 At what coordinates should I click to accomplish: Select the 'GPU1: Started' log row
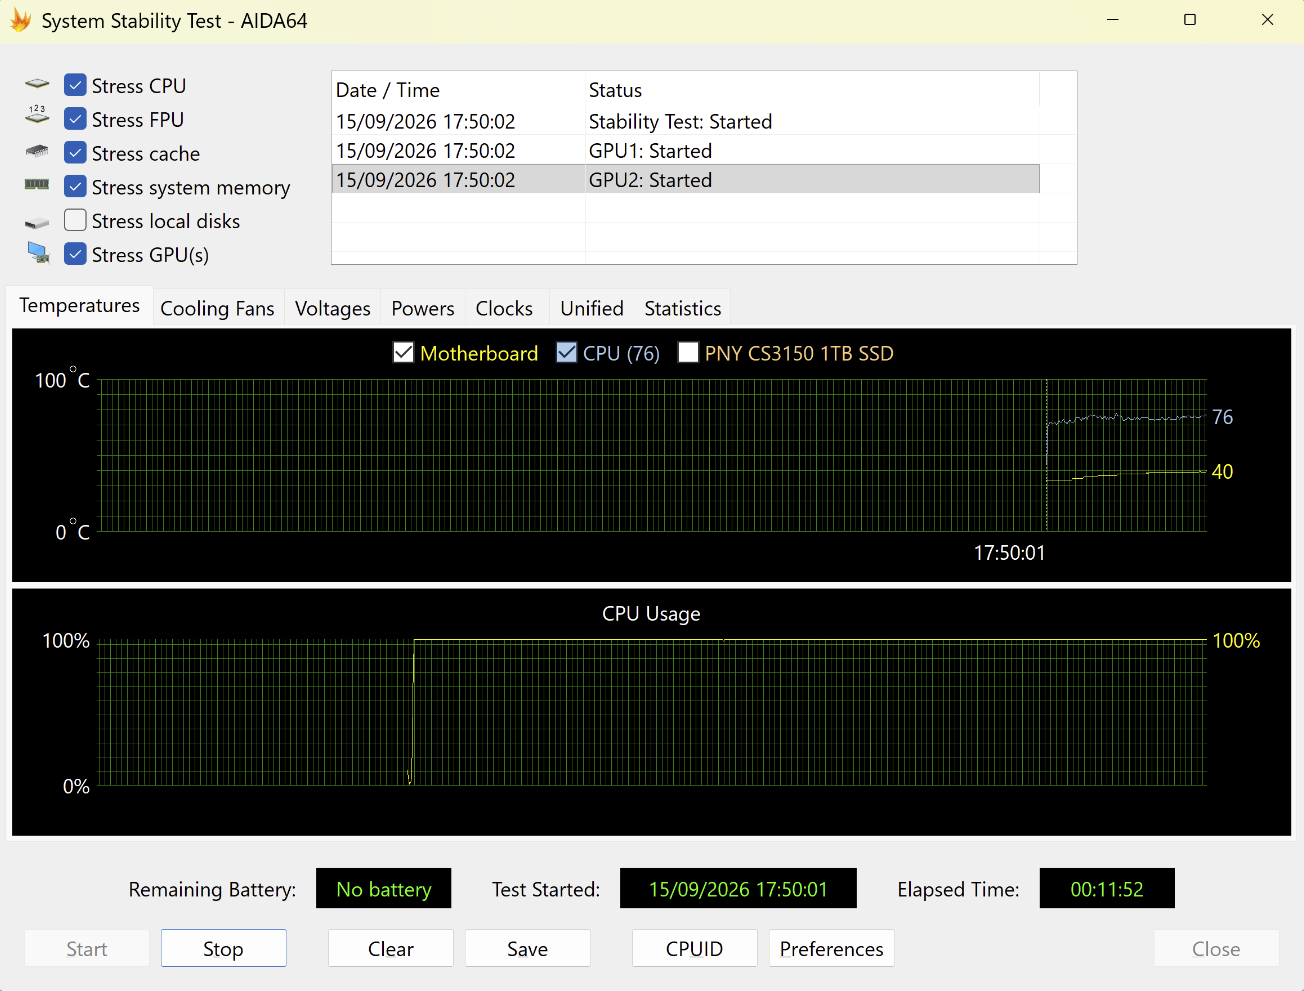pos(686,151)
